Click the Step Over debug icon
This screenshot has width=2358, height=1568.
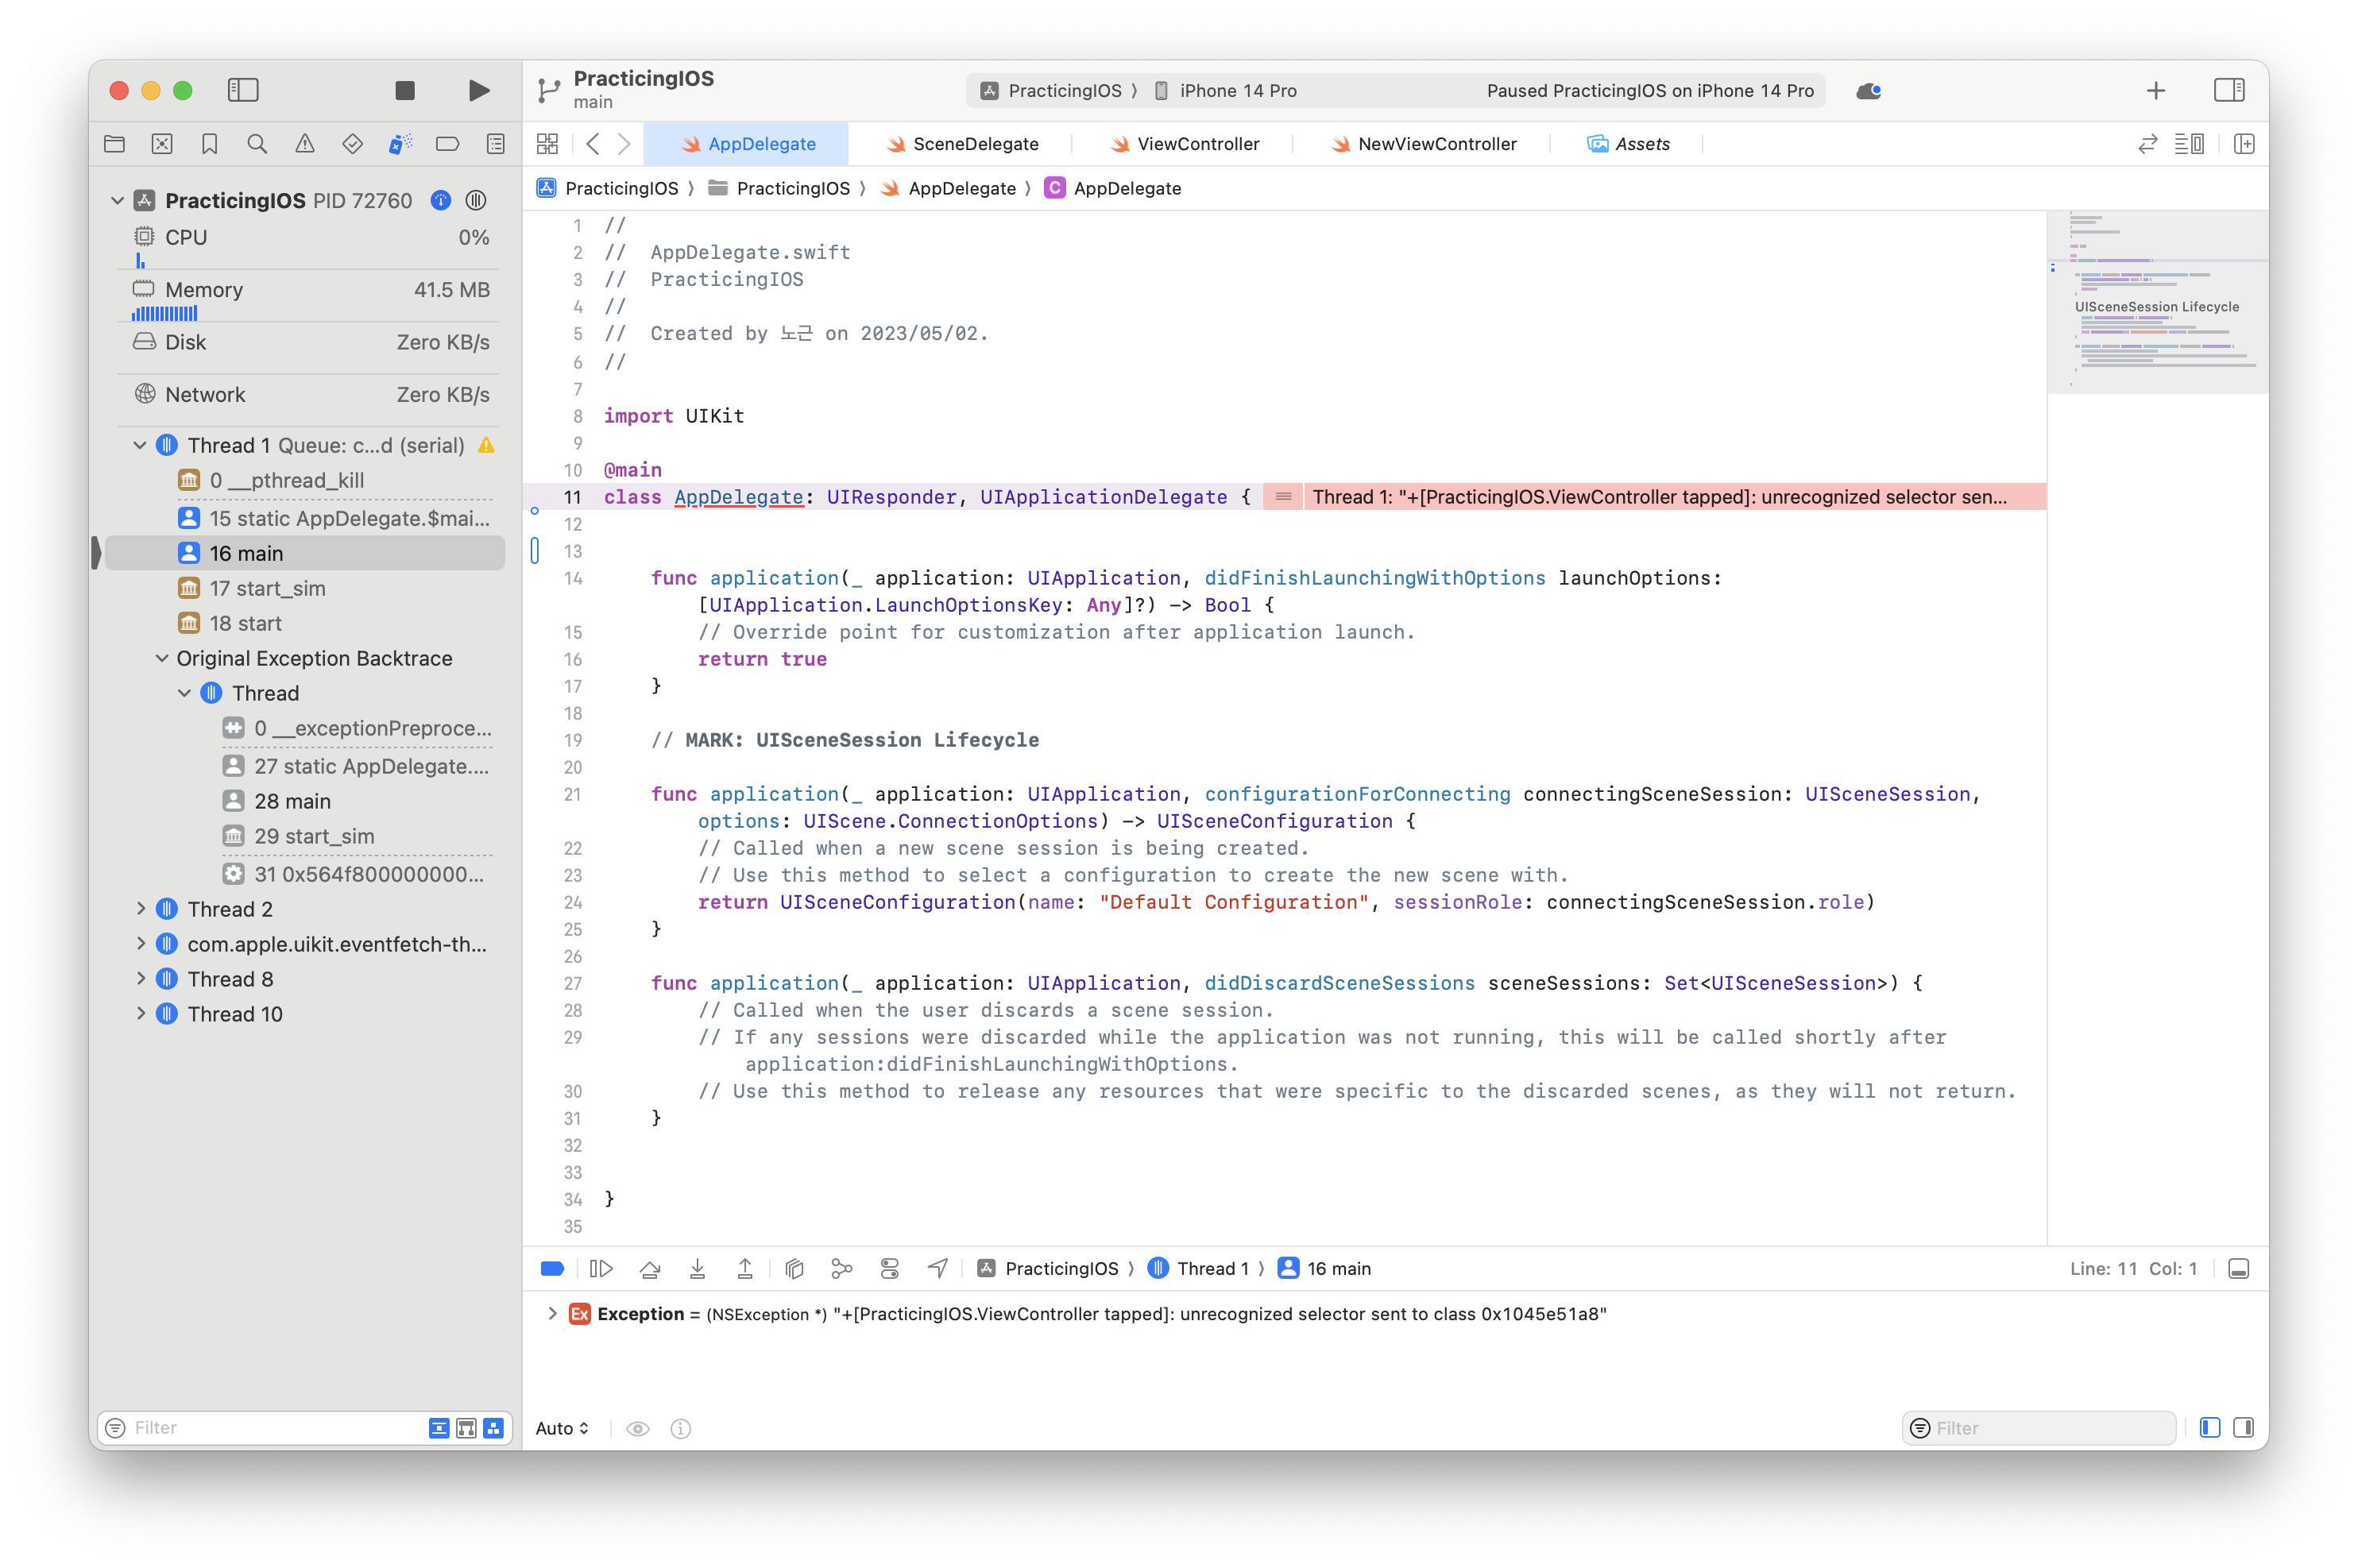coord(650,1269)
